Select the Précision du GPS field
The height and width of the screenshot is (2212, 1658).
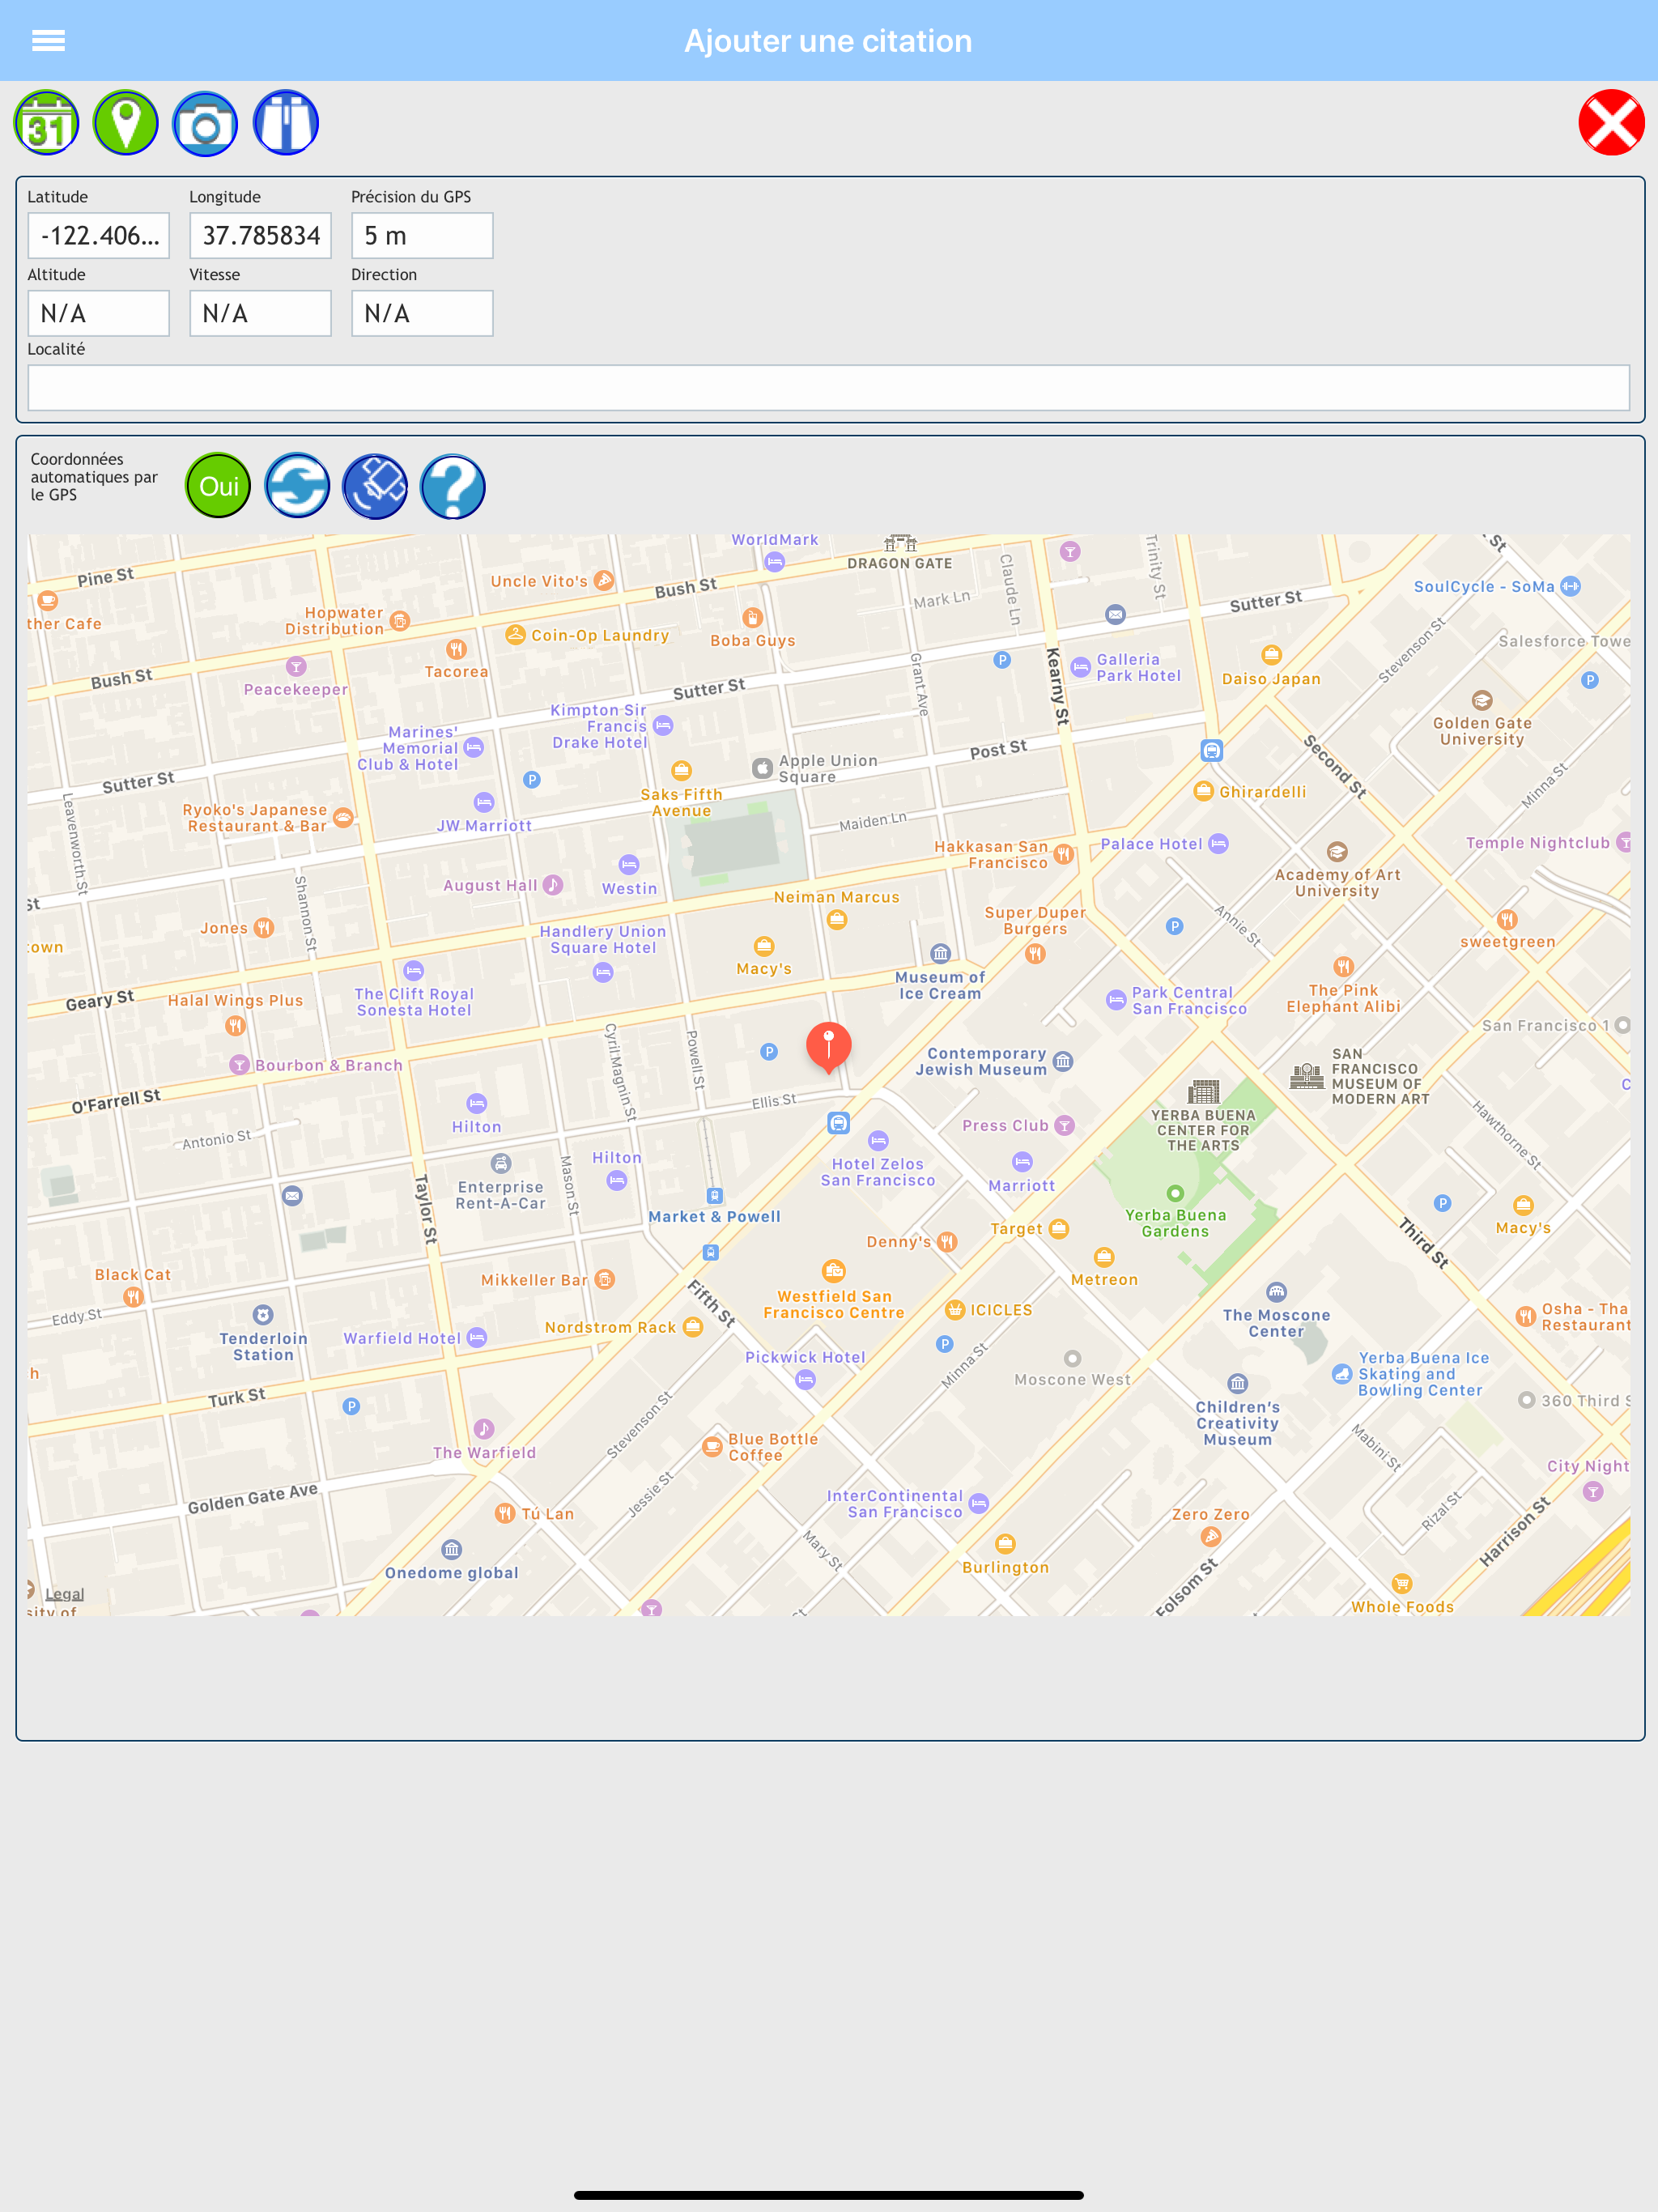coord(422,236)
